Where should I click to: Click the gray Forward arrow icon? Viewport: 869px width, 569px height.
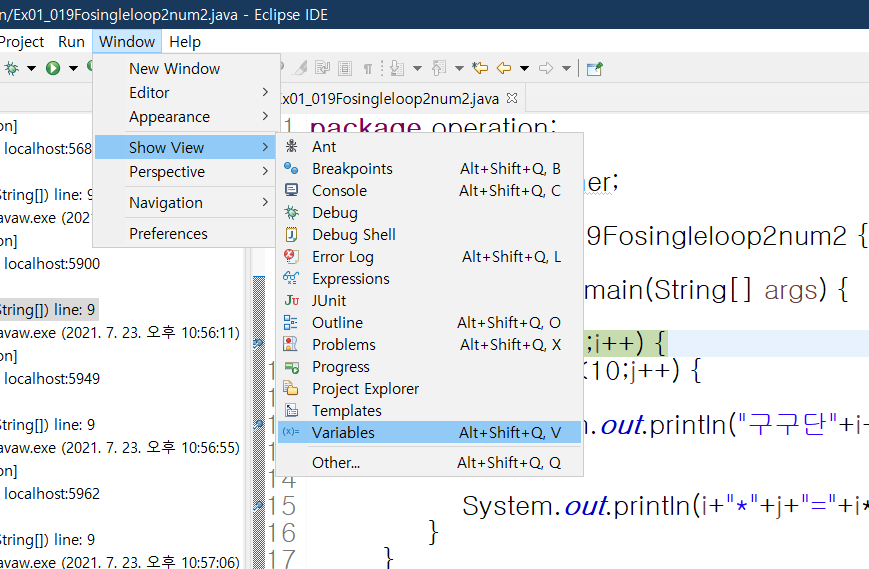pyautogui.click(x=546, y=69)
